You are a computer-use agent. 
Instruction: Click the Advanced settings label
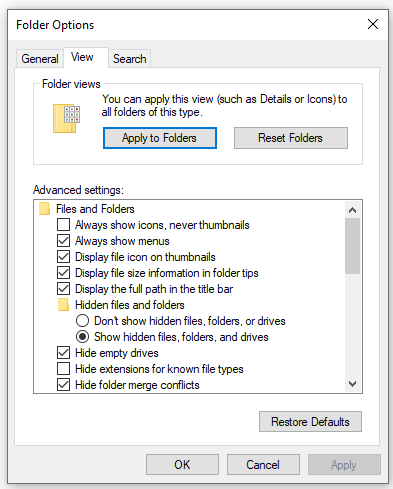point(78,190)
